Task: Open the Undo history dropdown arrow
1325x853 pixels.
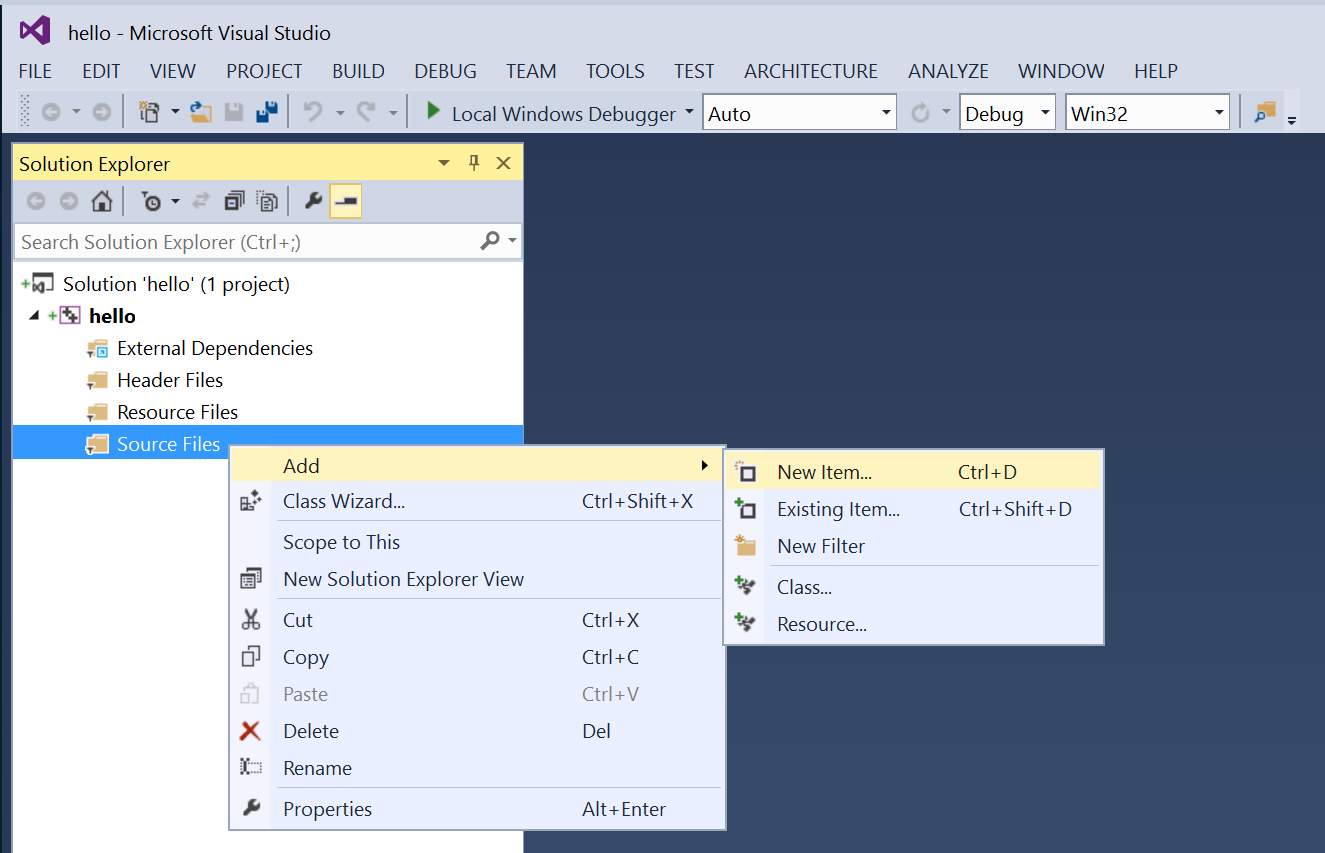Action: (x=340, y=113)
